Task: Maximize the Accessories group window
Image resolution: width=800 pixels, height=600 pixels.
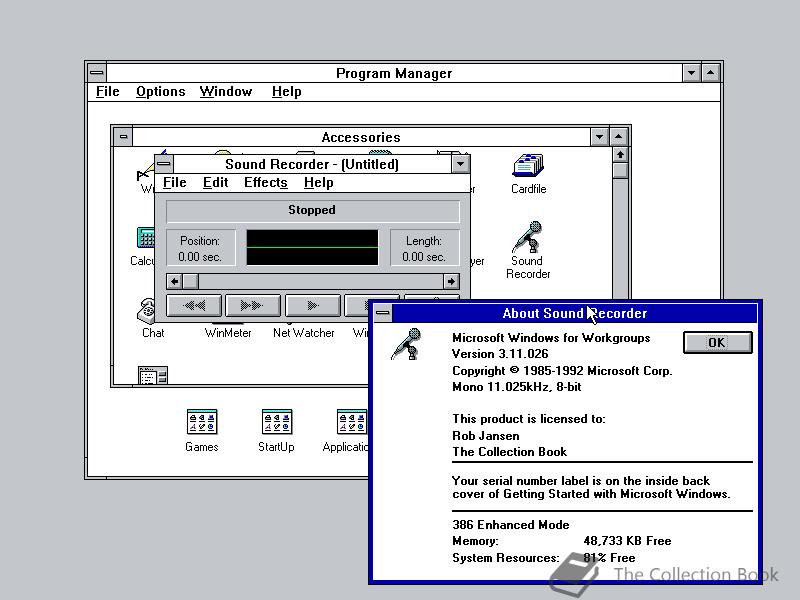Action: coord(618,137)
